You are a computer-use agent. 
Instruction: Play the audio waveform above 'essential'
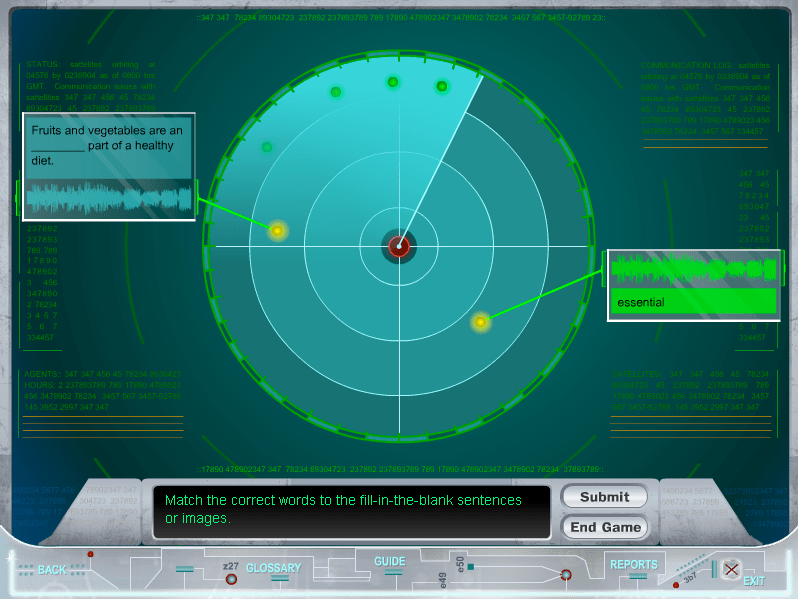[x=694, y=268]
